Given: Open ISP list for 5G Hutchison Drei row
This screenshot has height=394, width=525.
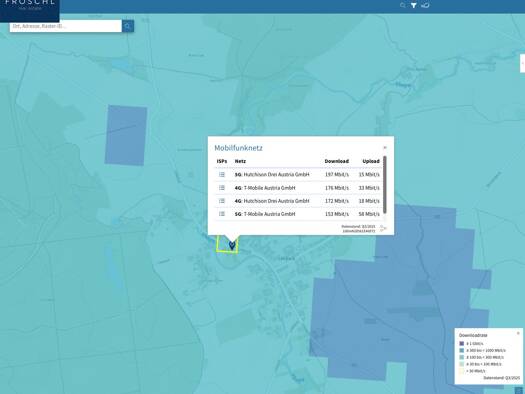Looking at the screenshot, I should click(222, 174).
